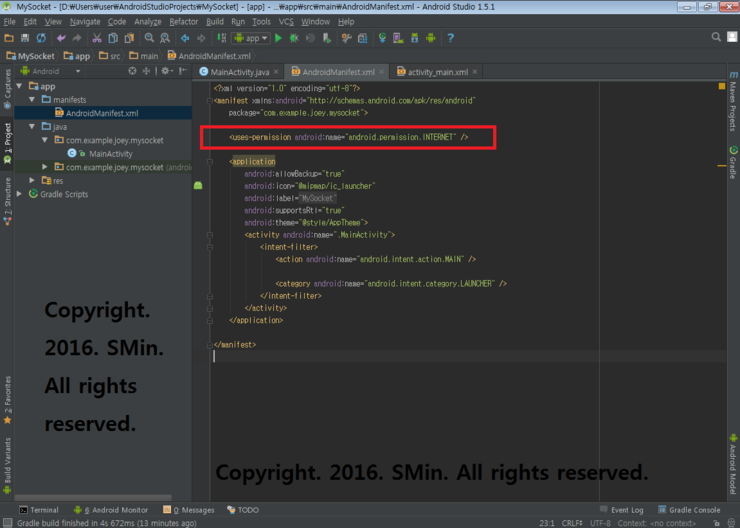740x528 pixels.
Task: Open the Android Device Monitor icon
Action: pos(430,38)
